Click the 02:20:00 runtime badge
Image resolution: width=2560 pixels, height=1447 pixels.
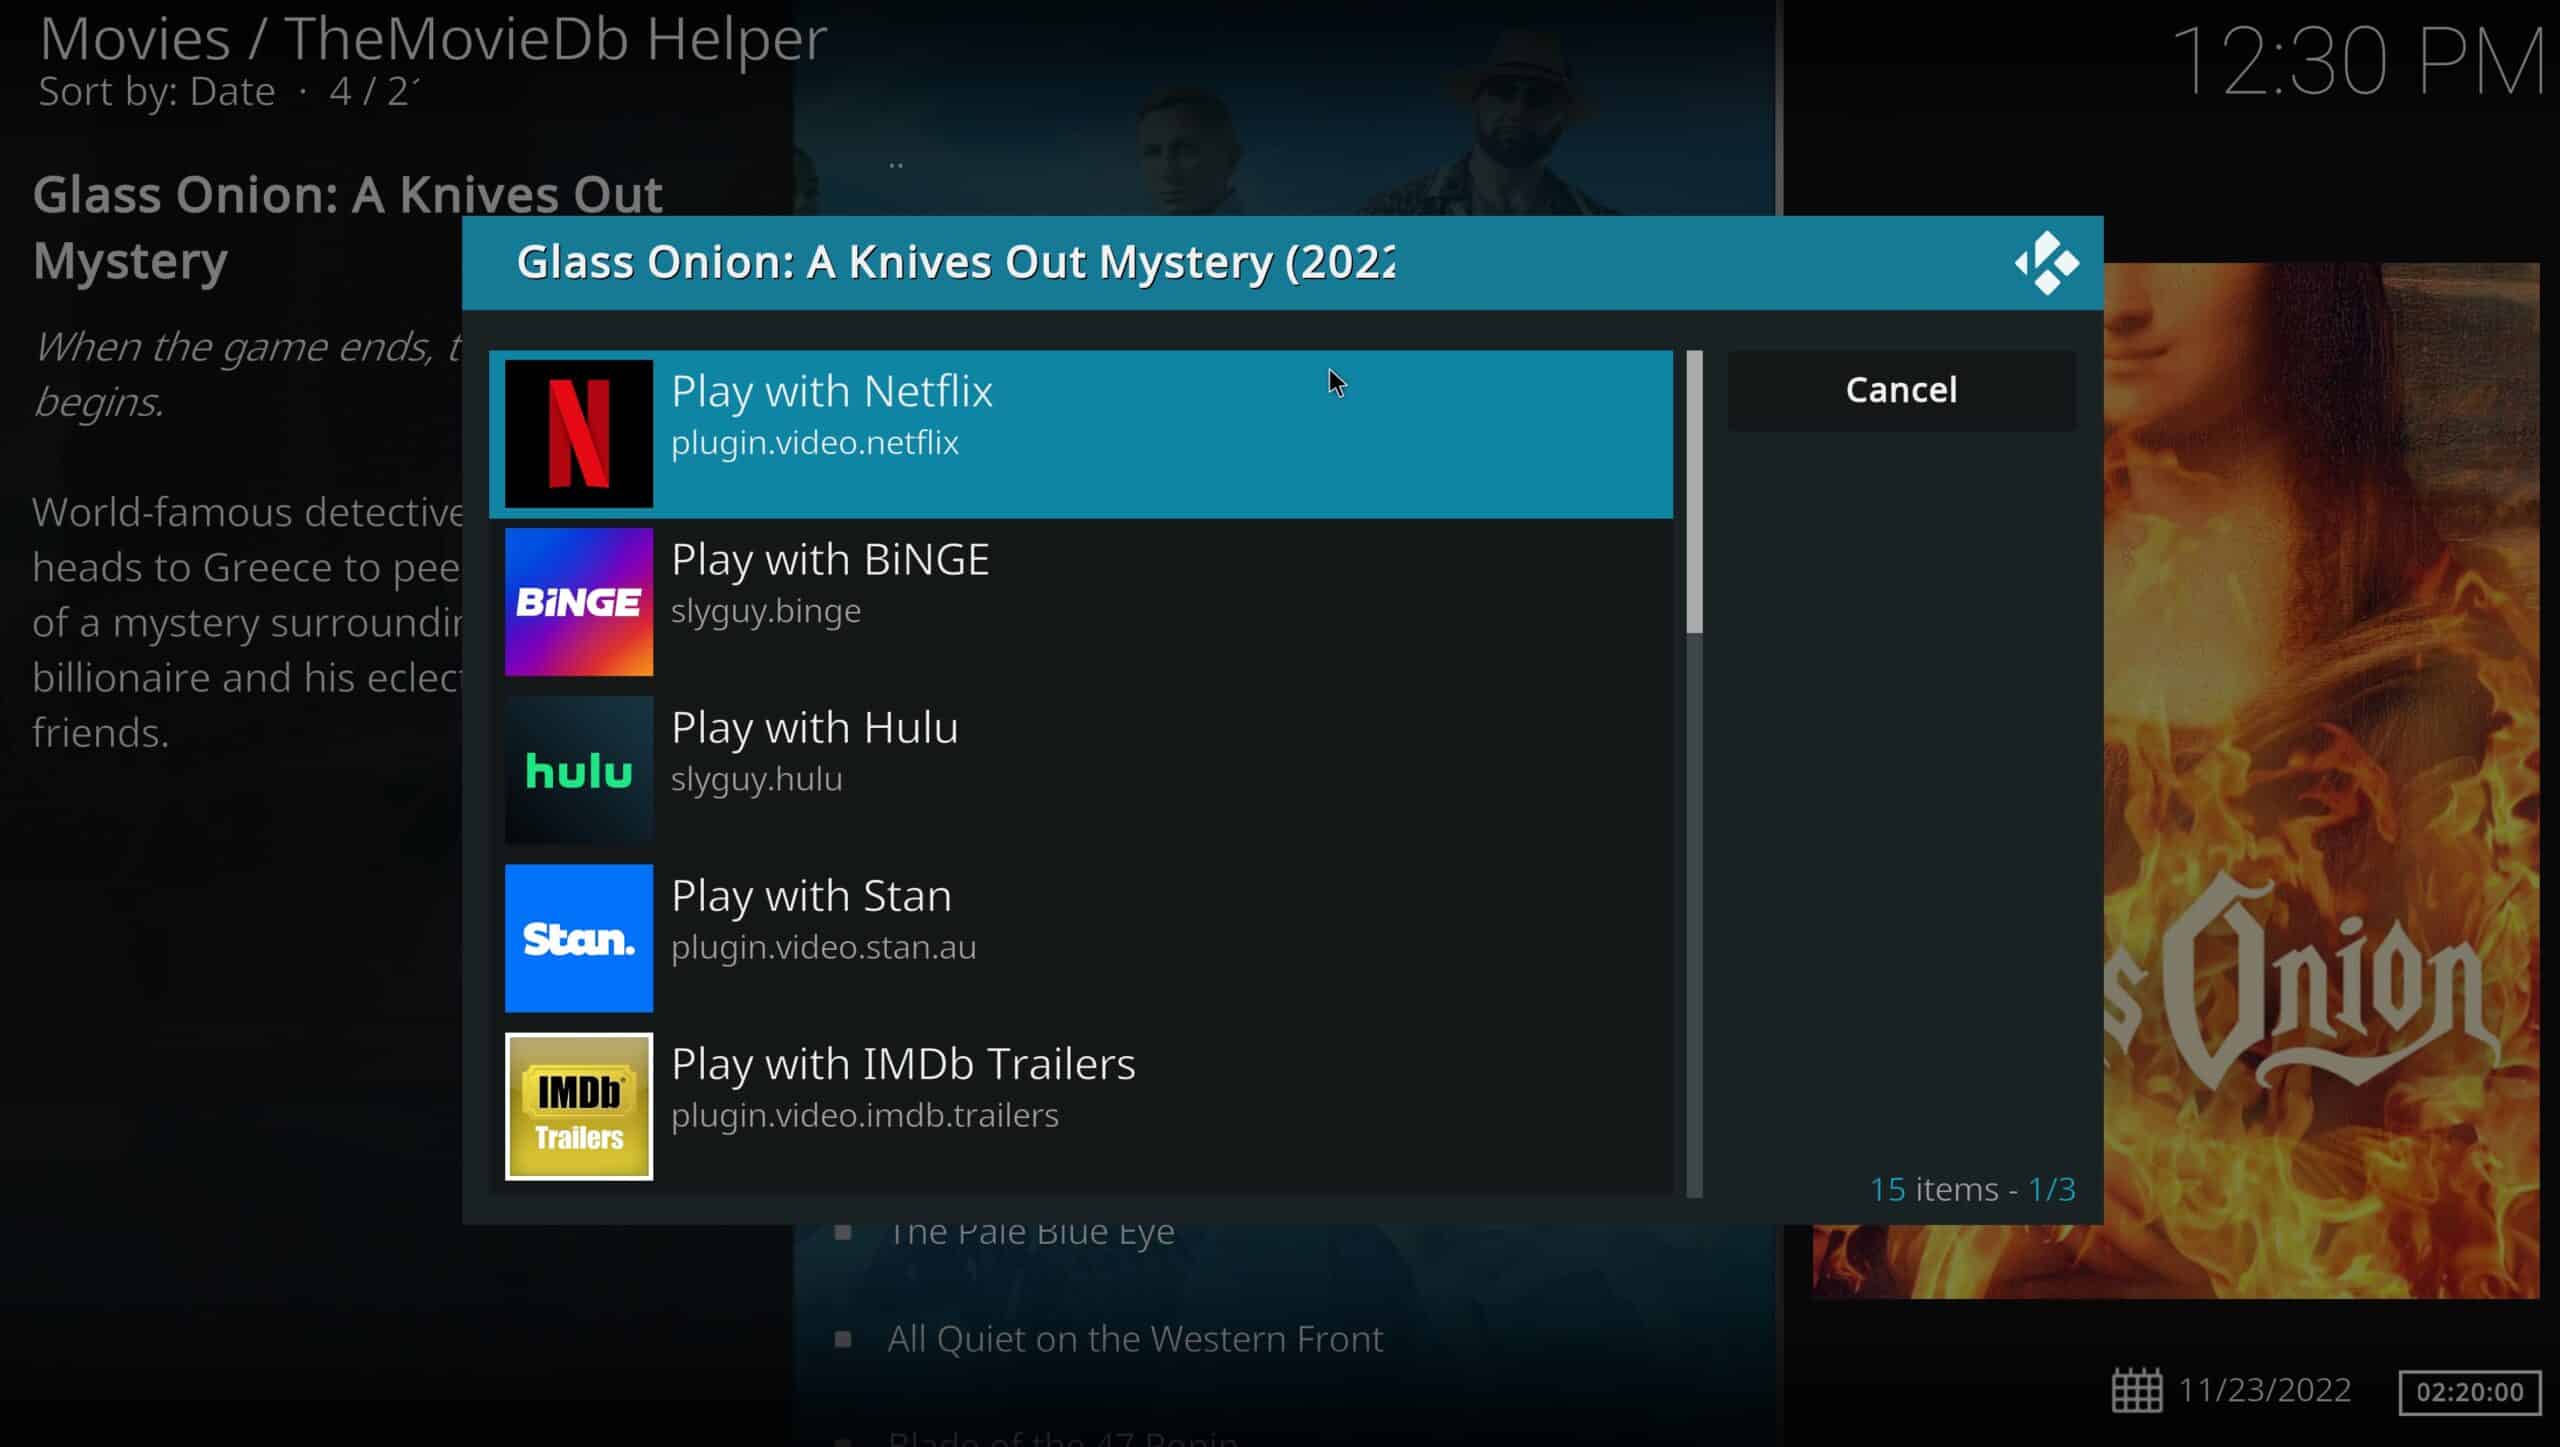point(2469,1392)
